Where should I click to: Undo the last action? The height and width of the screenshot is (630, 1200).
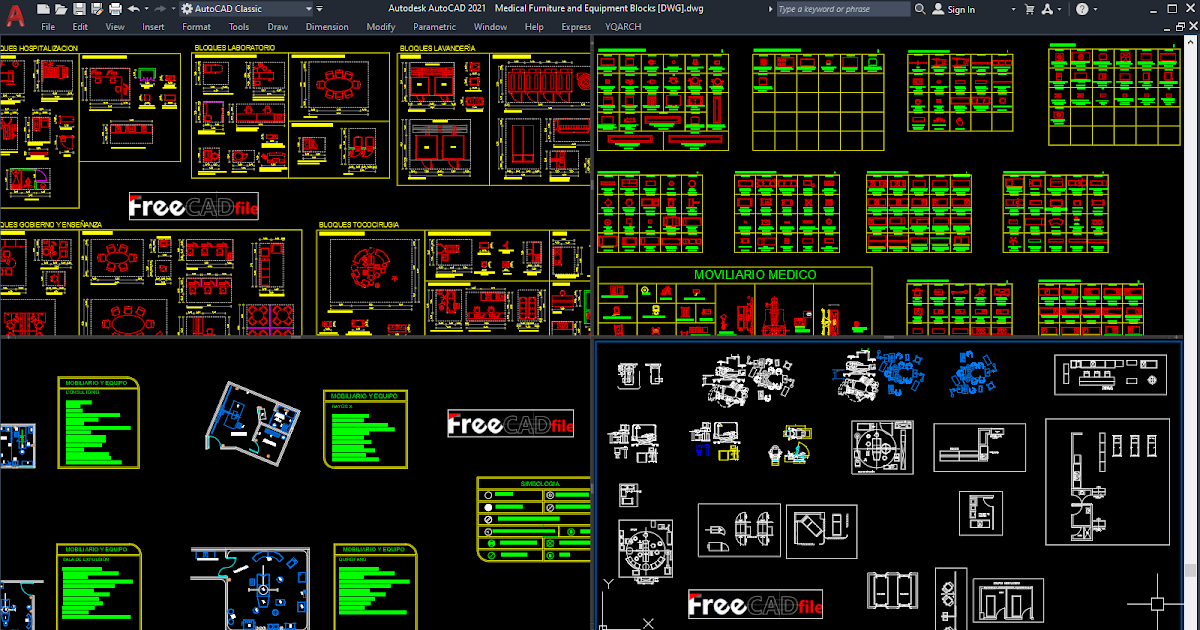pyautogui.click(x=133, y=9)
